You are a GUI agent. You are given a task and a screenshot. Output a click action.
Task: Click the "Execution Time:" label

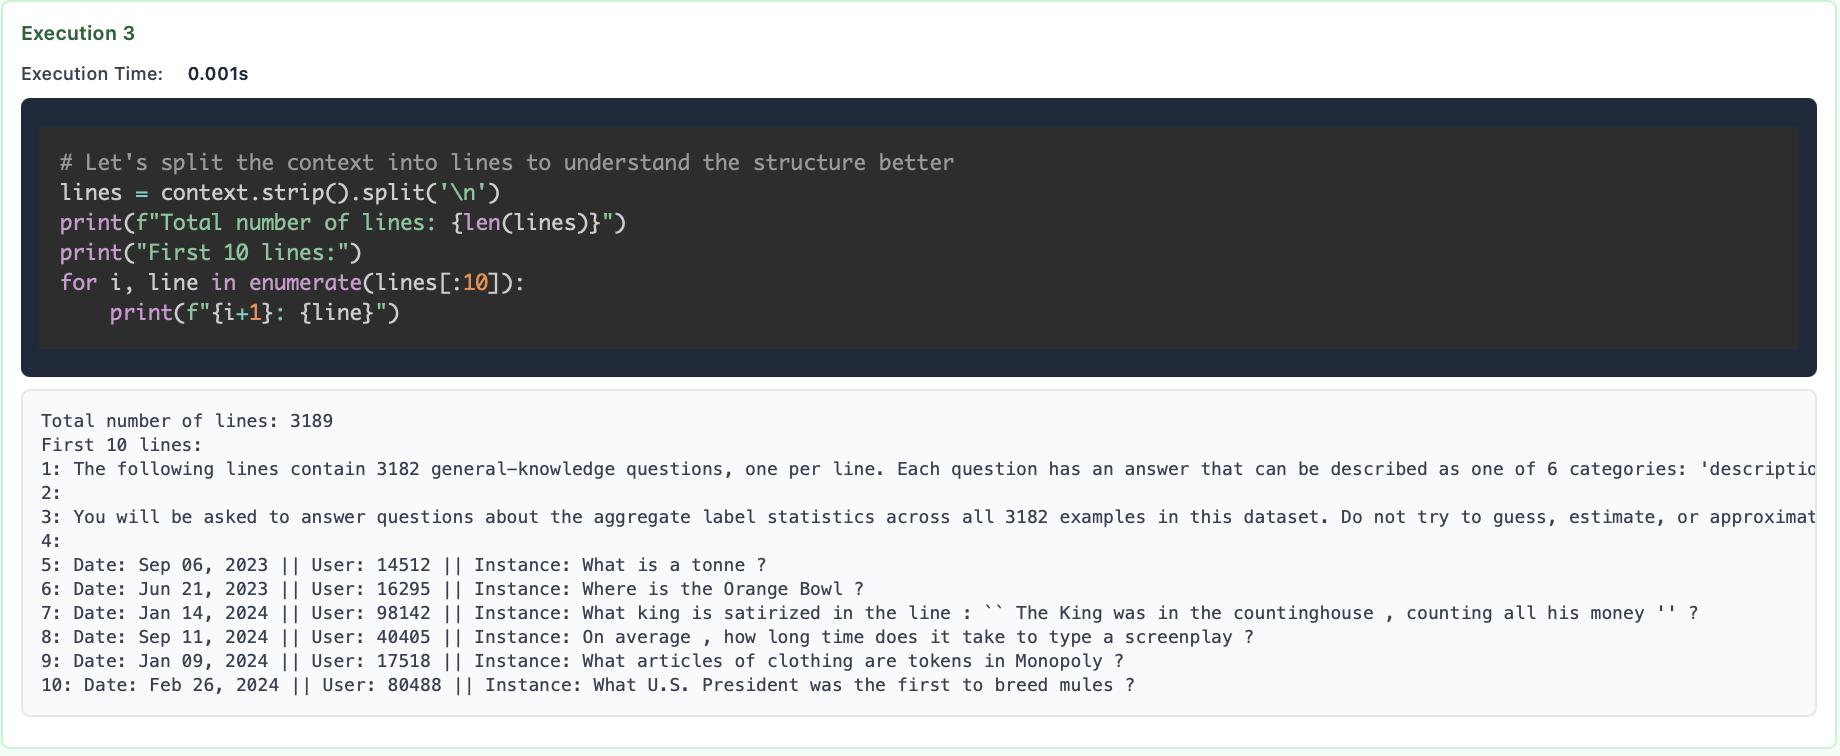pyautogui.click(x=92, y=74)
